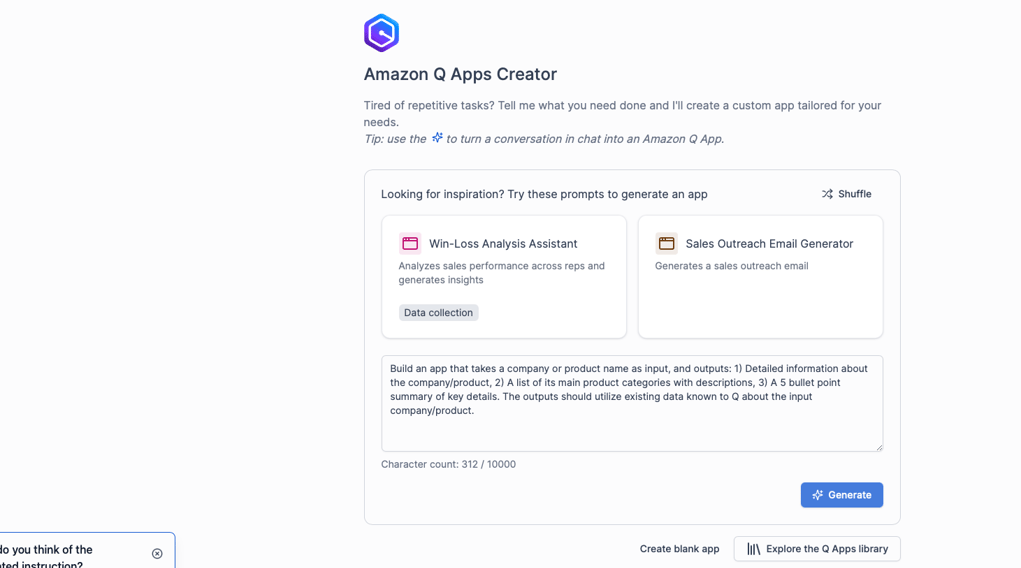Click the Amazon Q hexagon logo
This screenshot has width=1021, height=568.
[x=381, y=33]
